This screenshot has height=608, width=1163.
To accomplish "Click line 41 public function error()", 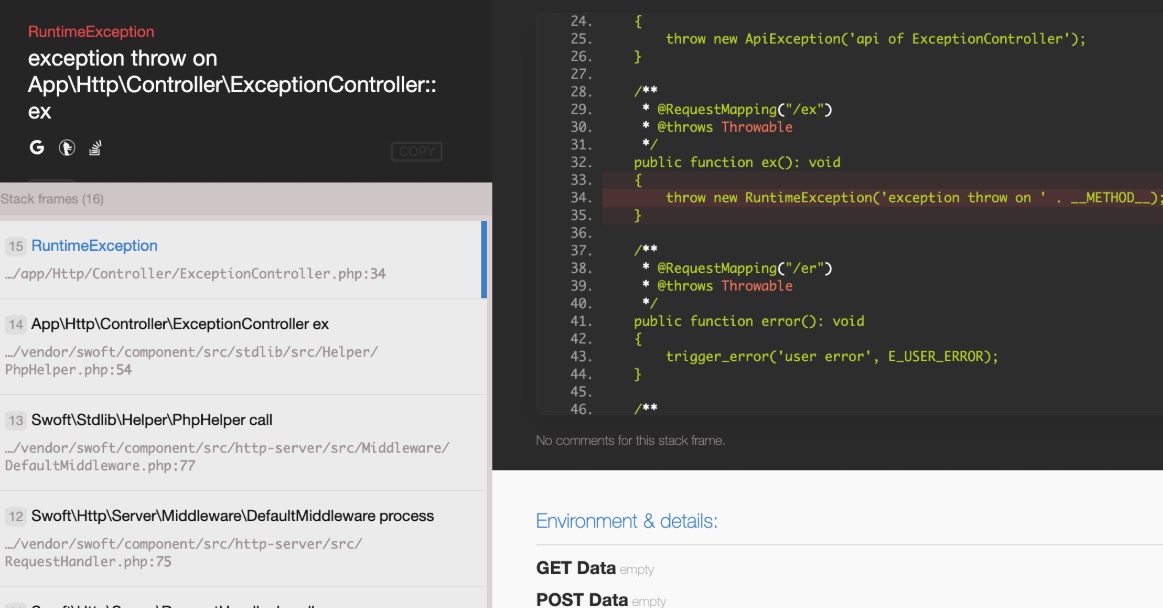I will [x=748, y=321].
